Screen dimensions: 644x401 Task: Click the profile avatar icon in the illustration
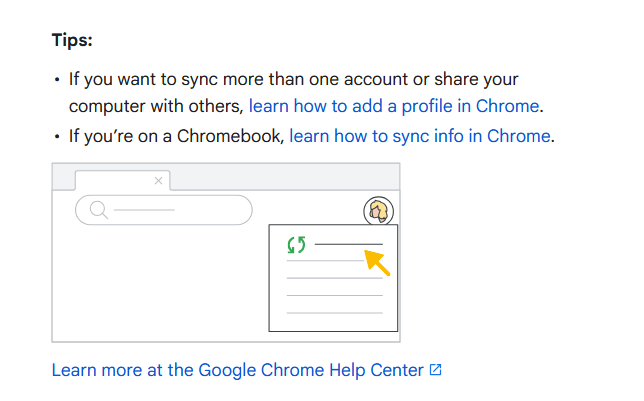click(x=378, y=211)
